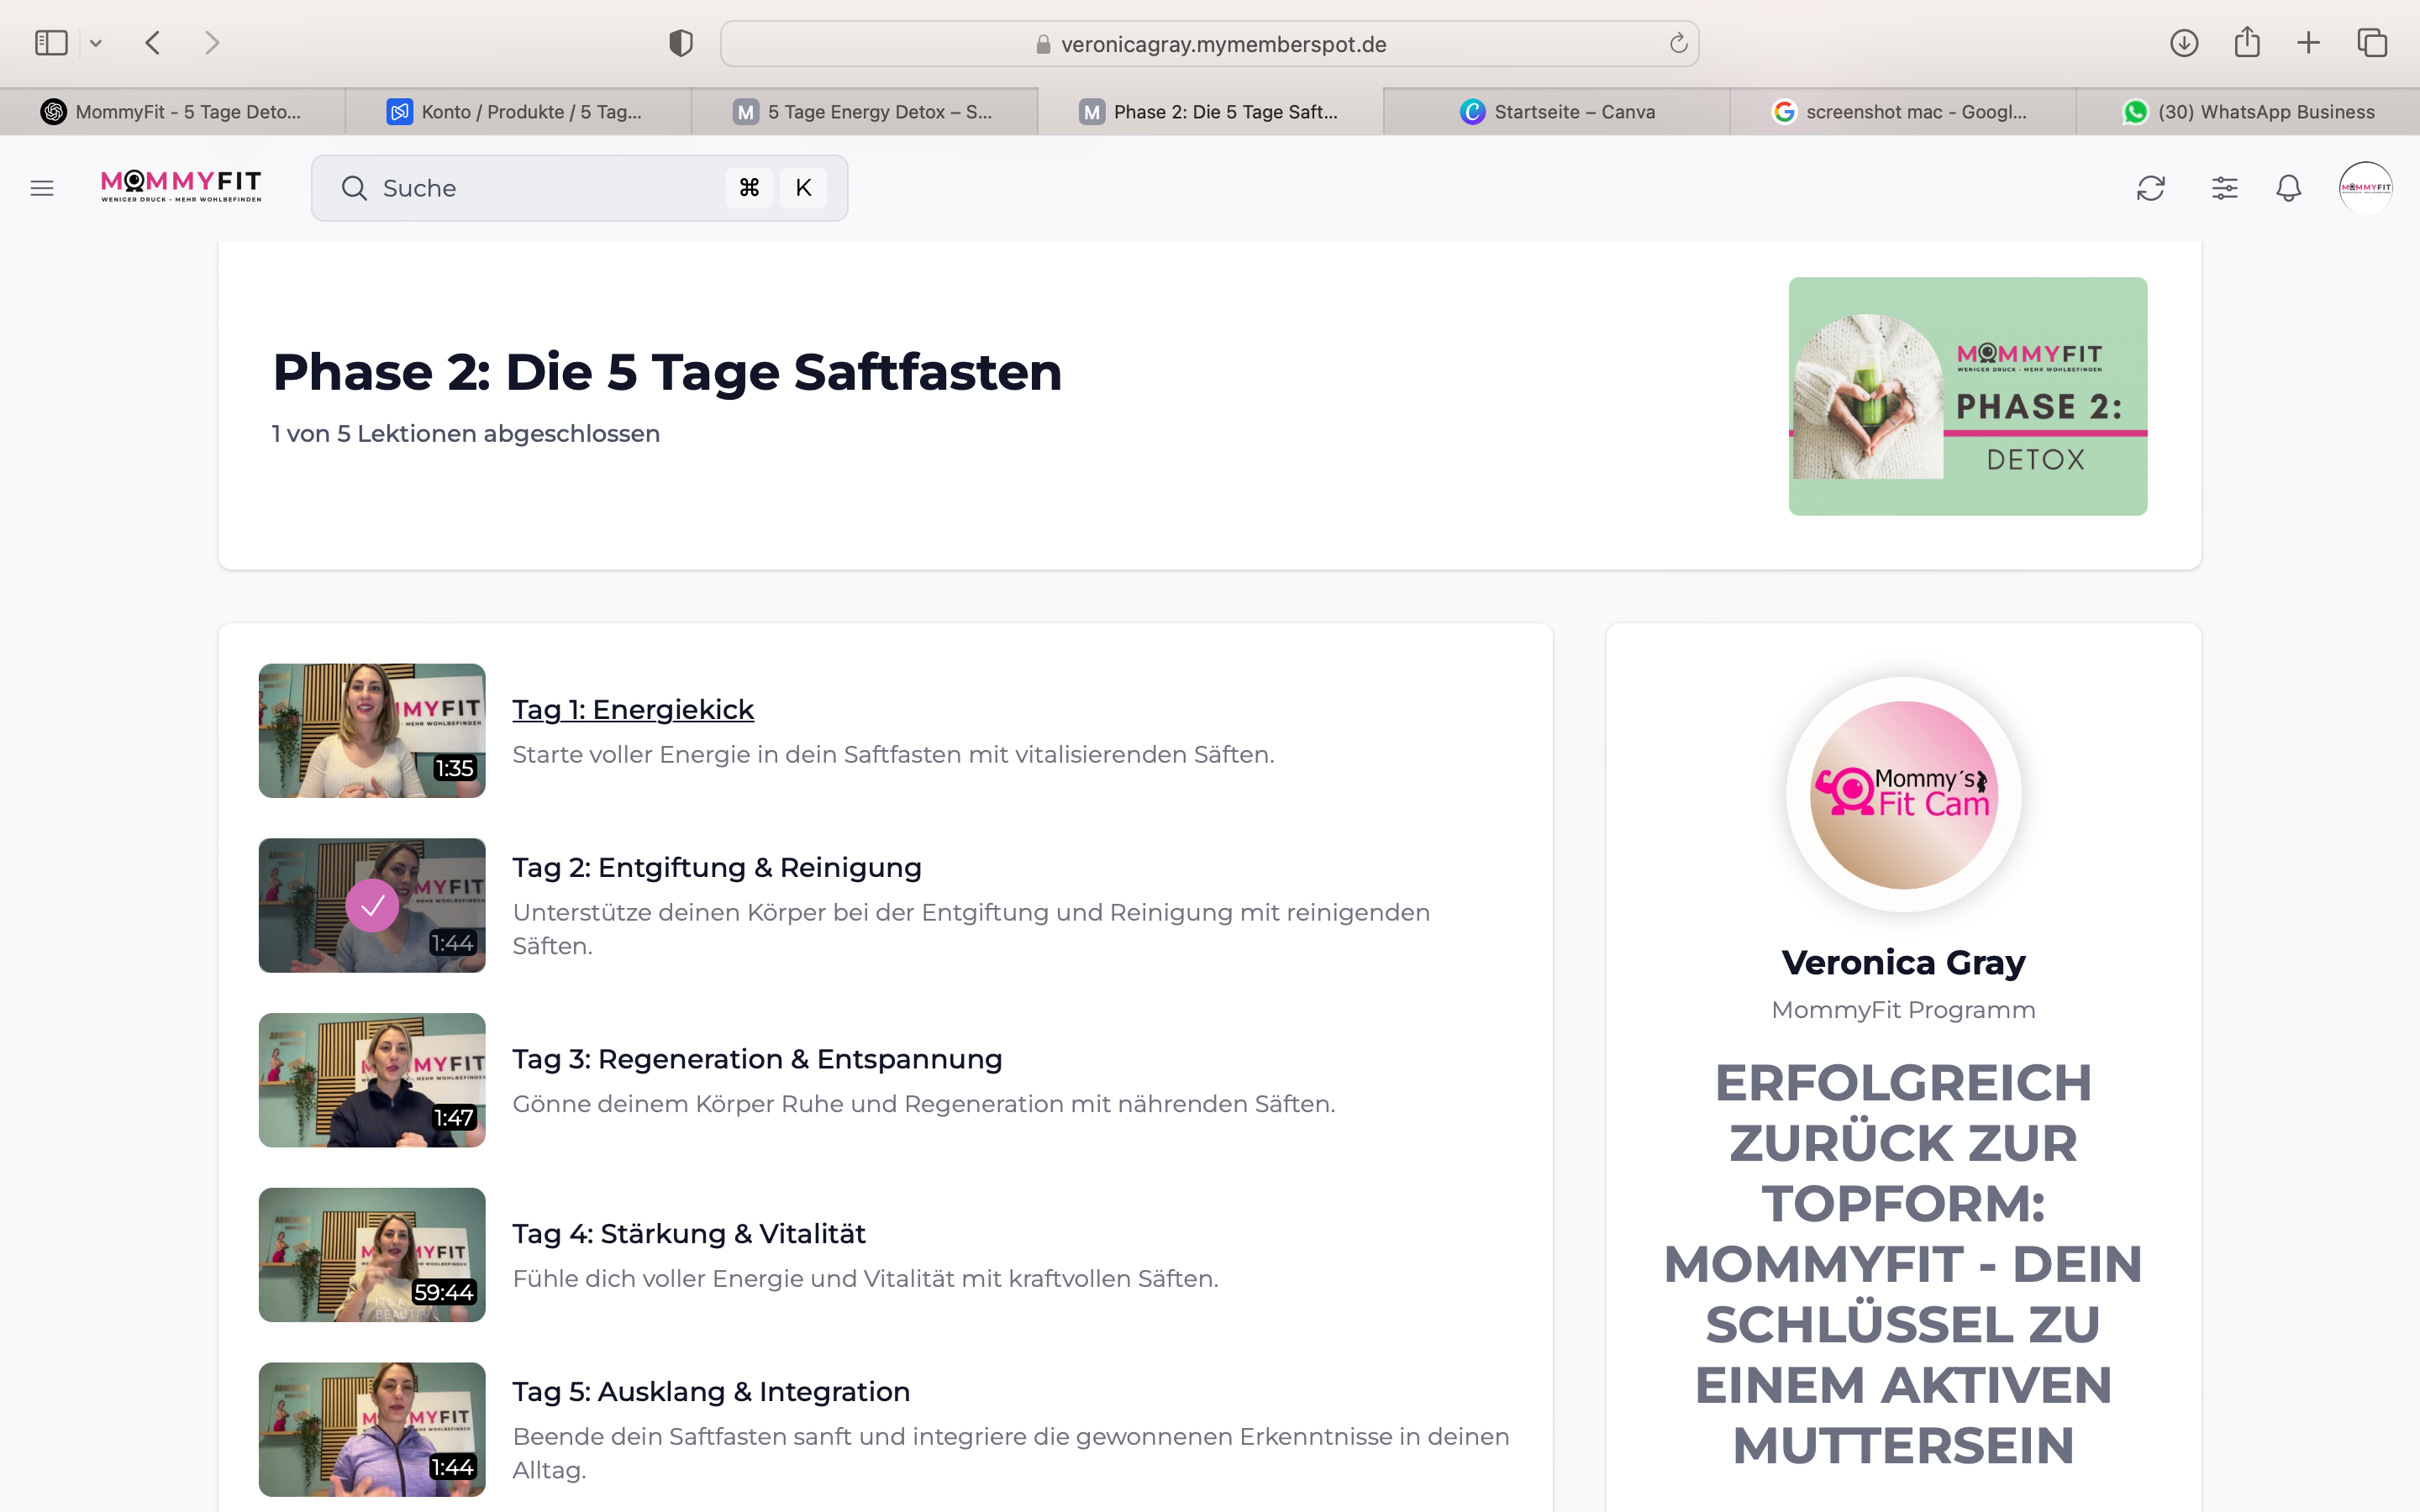Image resolution: width=2420 pixels, height=1512 pixels.
Task: Open the sidebar chevron dropdown
Action: pos(96,43)
